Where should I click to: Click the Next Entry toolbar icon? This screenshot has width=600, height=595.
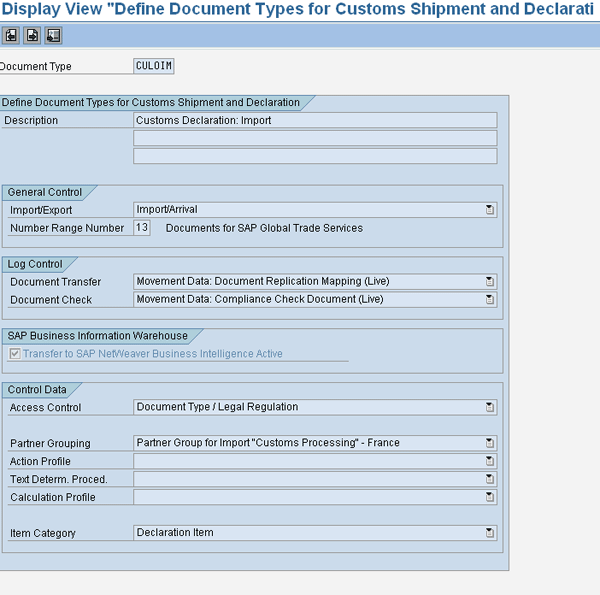pos(32,36)
